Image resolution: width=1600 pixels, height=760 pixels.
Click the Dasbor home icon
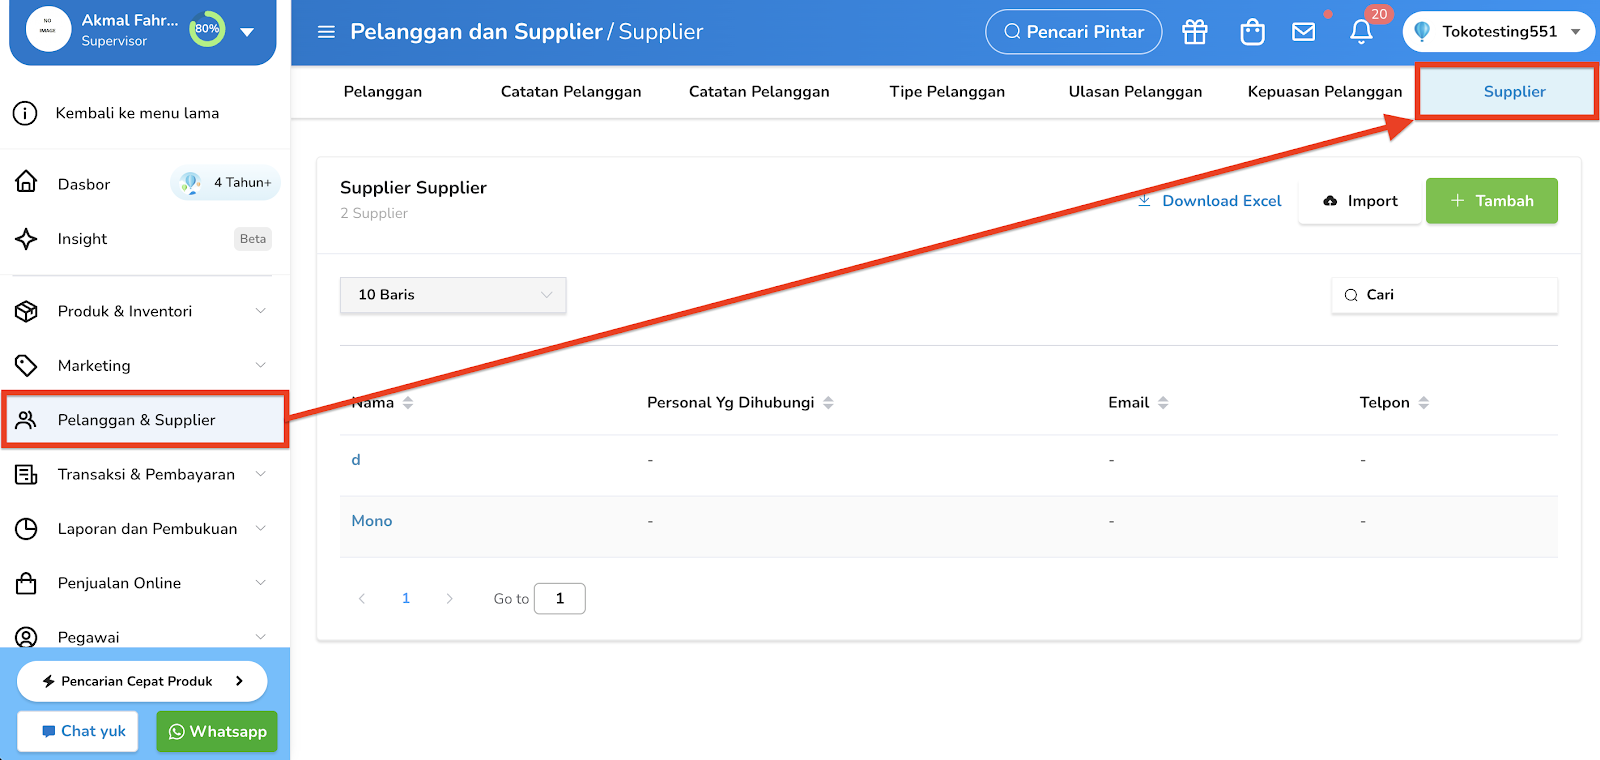coord(27,182)
